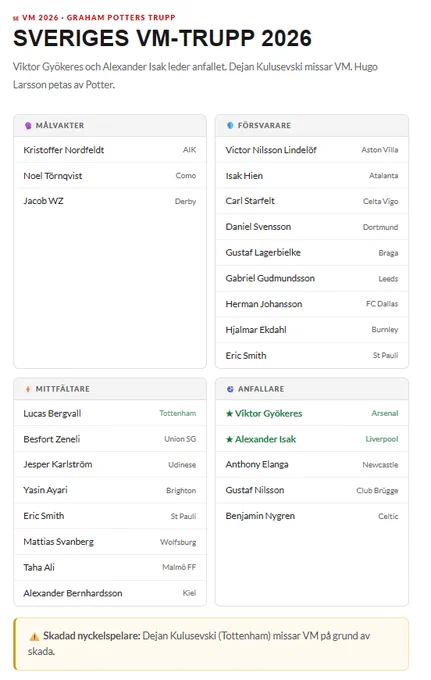Click Eric Smith in the Försvarare list
431x680 pixels.
246,356
